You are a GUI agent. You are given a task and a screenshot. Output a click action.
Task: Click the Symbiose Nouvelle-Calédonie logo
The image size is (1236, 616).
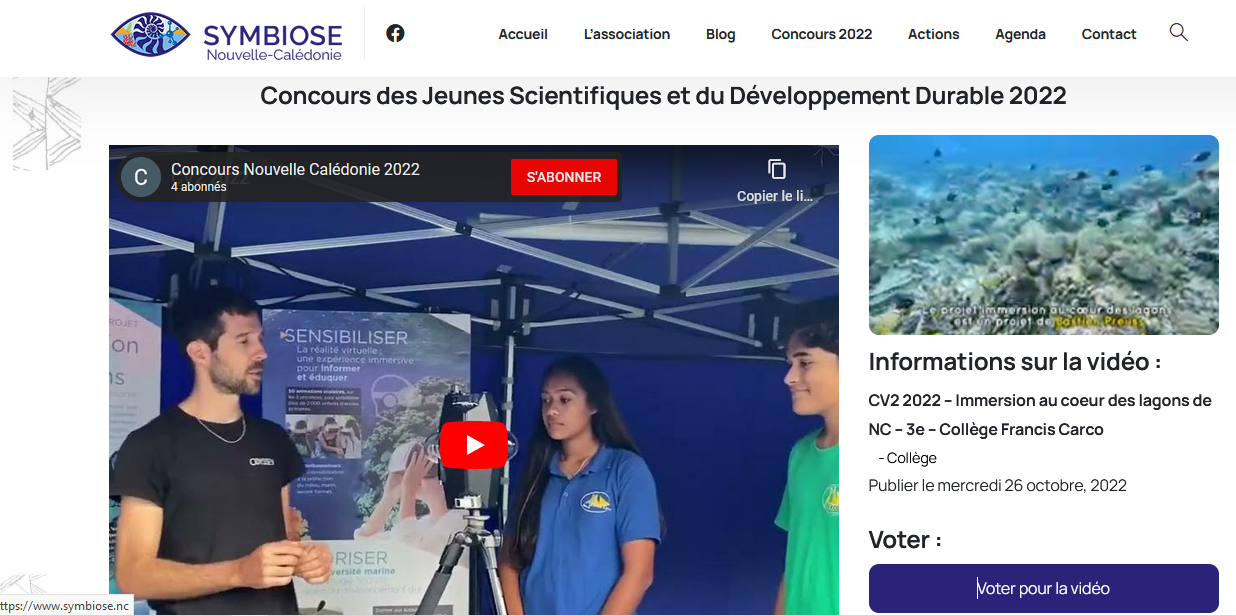[x=227, y=36]
